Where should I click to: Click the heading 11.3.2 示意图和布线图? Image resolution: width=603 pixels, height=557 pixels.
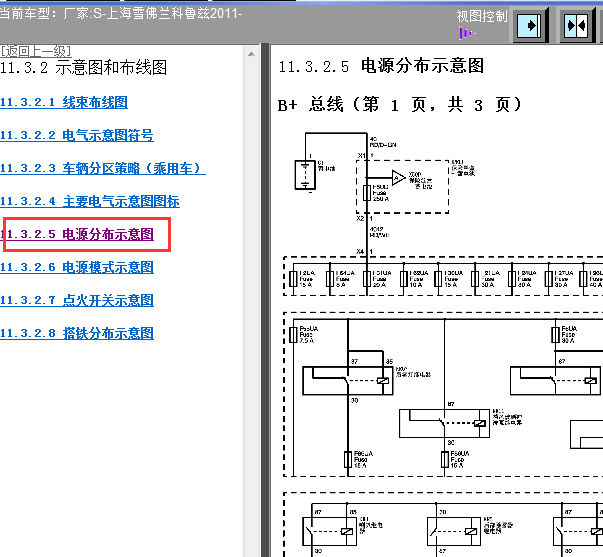(x=83, y=68)
